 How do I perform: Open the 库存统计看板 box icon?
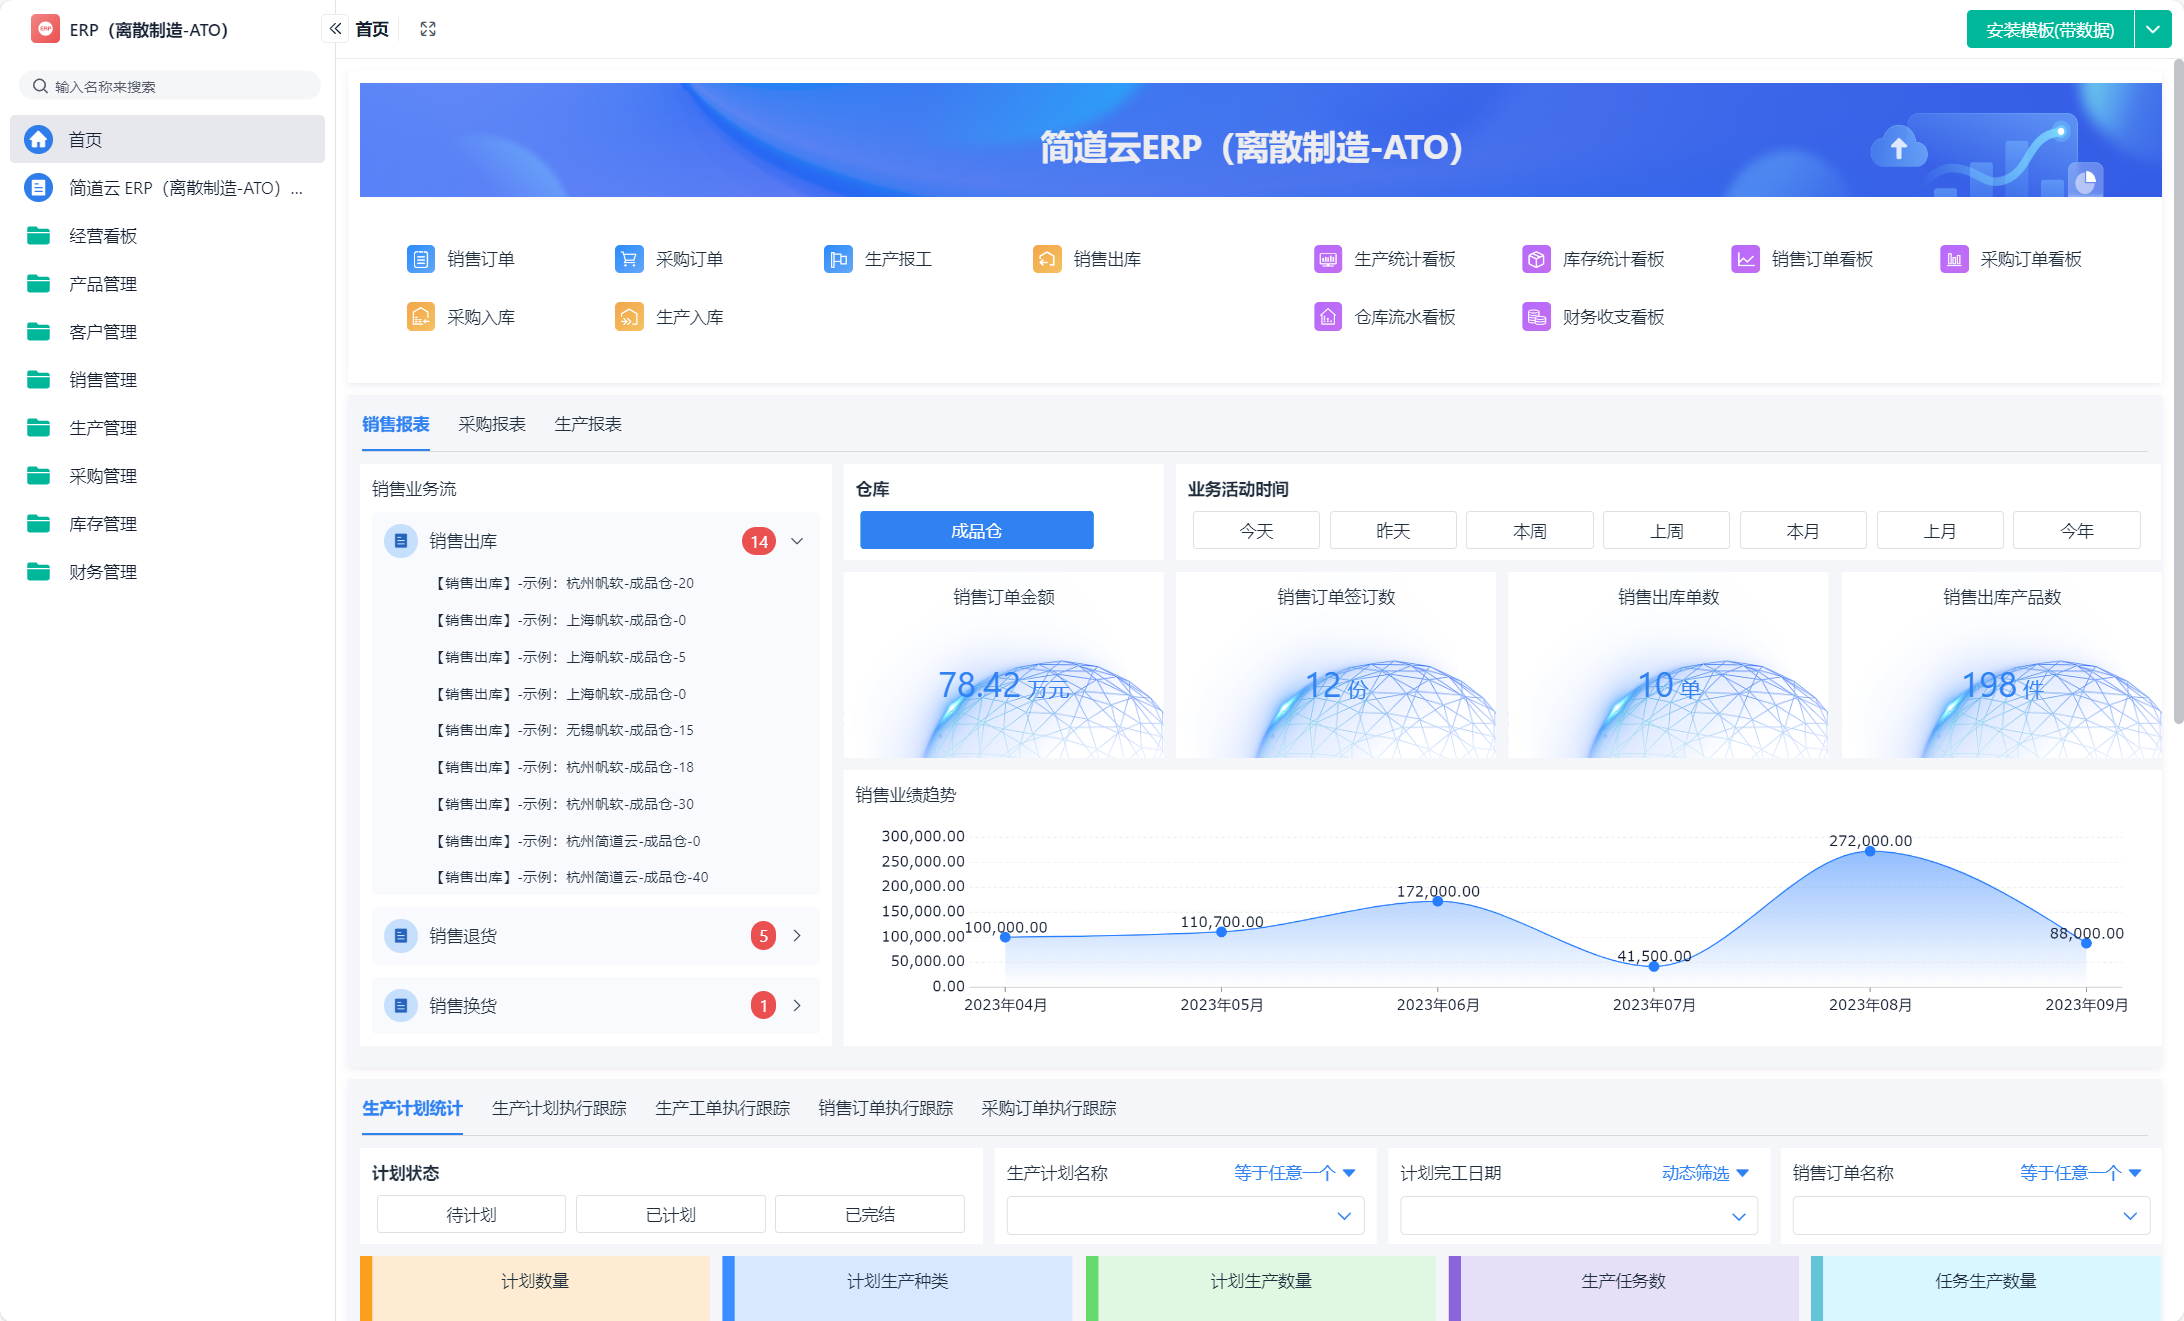coord(1536,259)
